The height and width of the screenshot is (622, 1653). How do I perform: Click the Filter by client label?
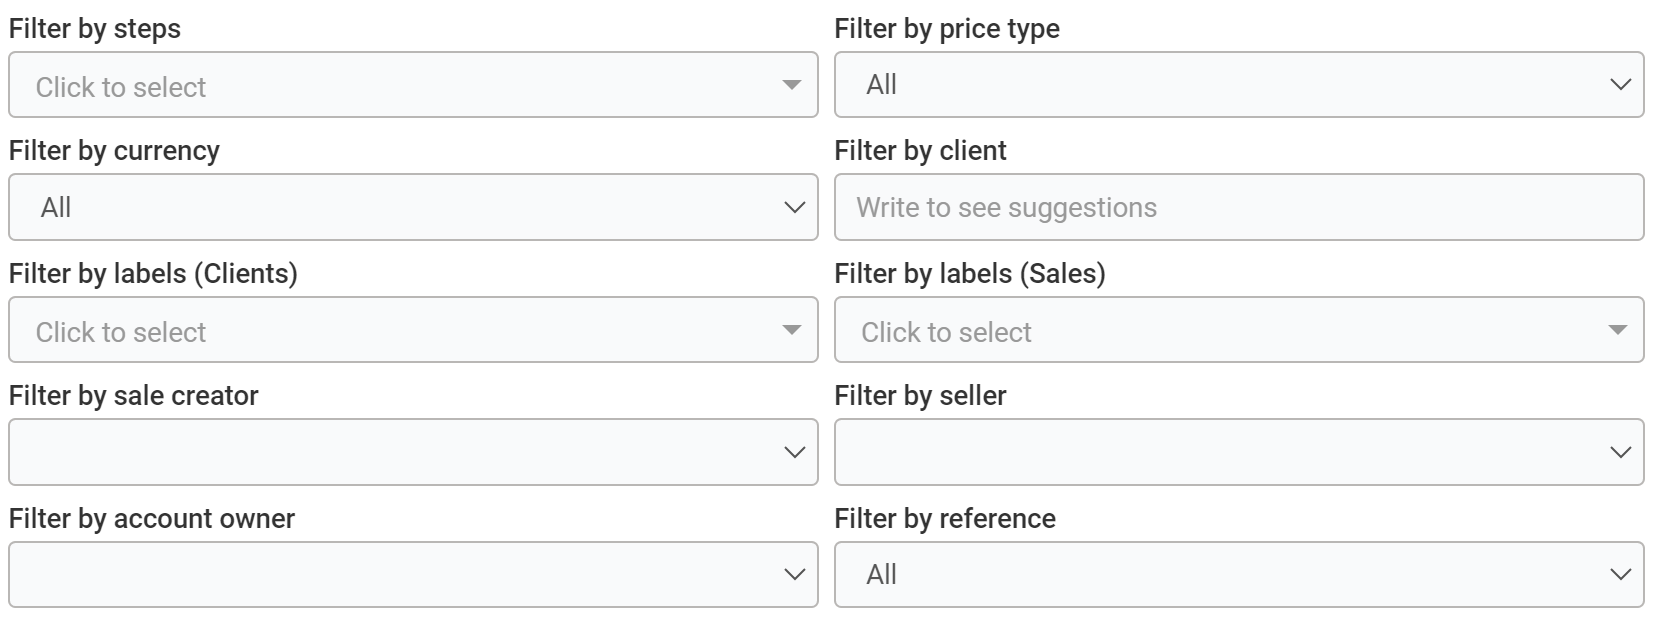(920, 151)
